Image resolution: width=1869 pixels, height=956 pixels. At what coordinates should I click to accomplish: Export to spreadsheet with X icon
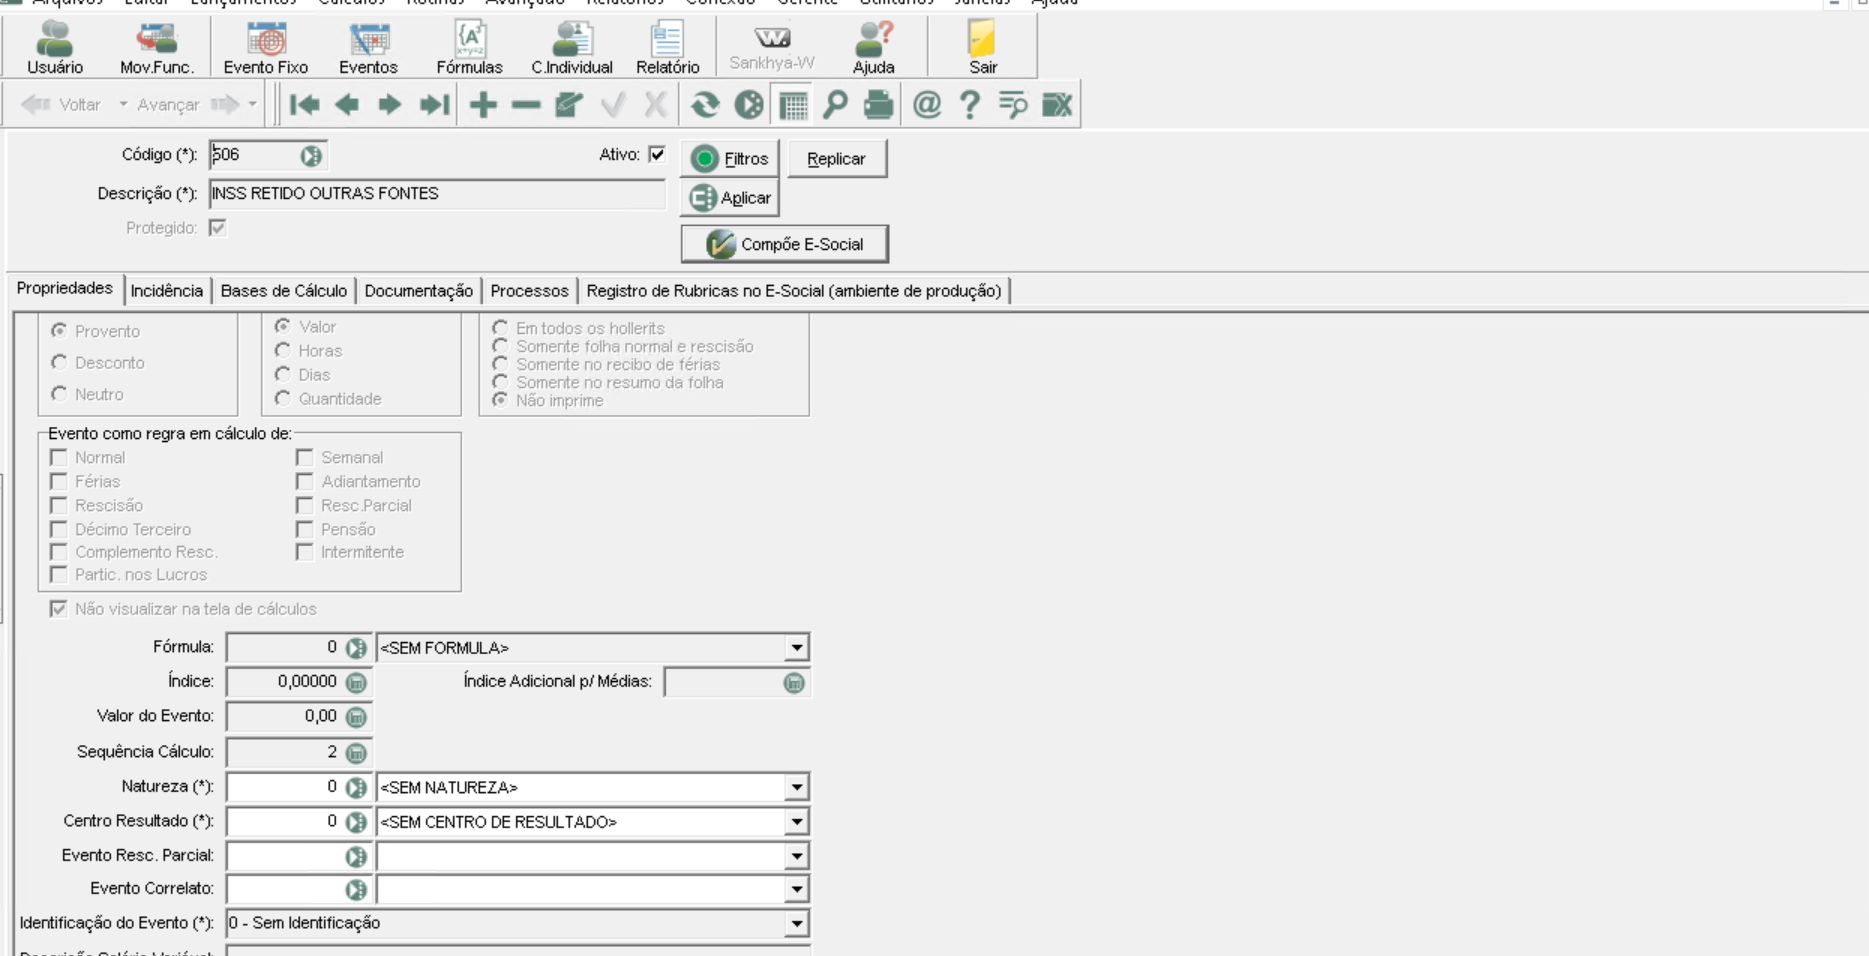(x=1057, y=104)
